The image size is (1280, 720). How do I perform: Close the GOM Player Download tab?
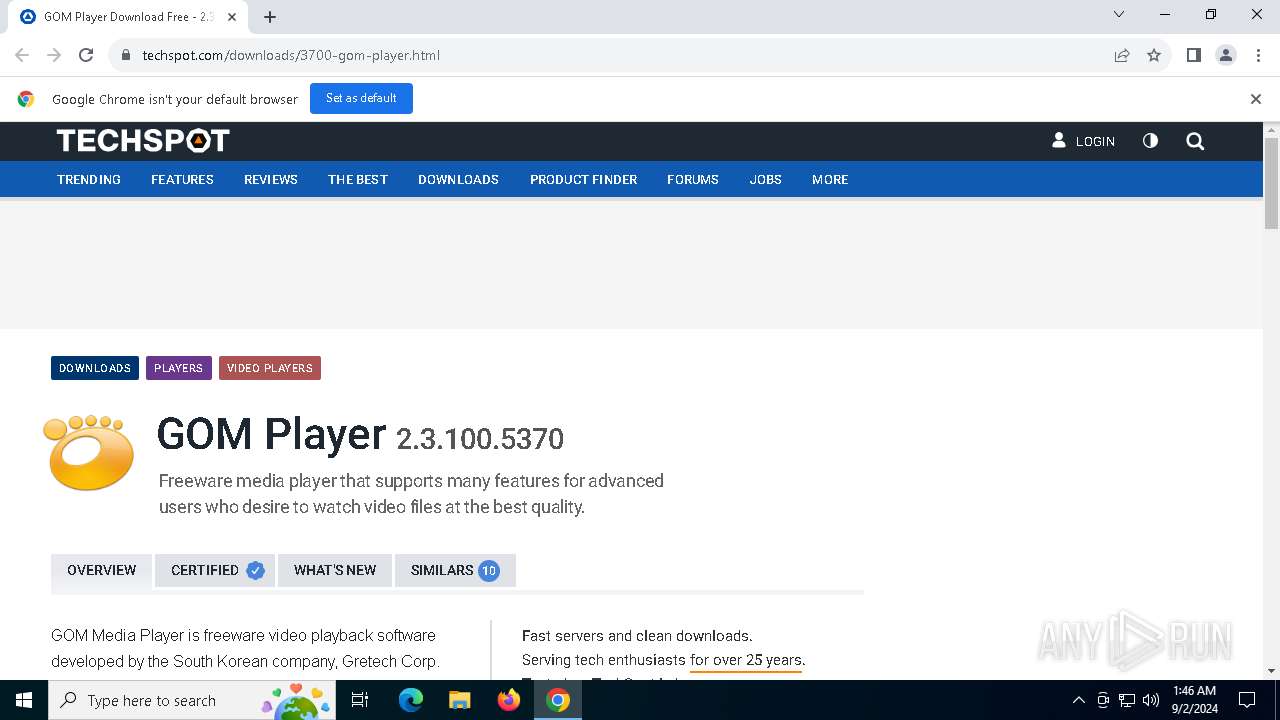[233, 17]
